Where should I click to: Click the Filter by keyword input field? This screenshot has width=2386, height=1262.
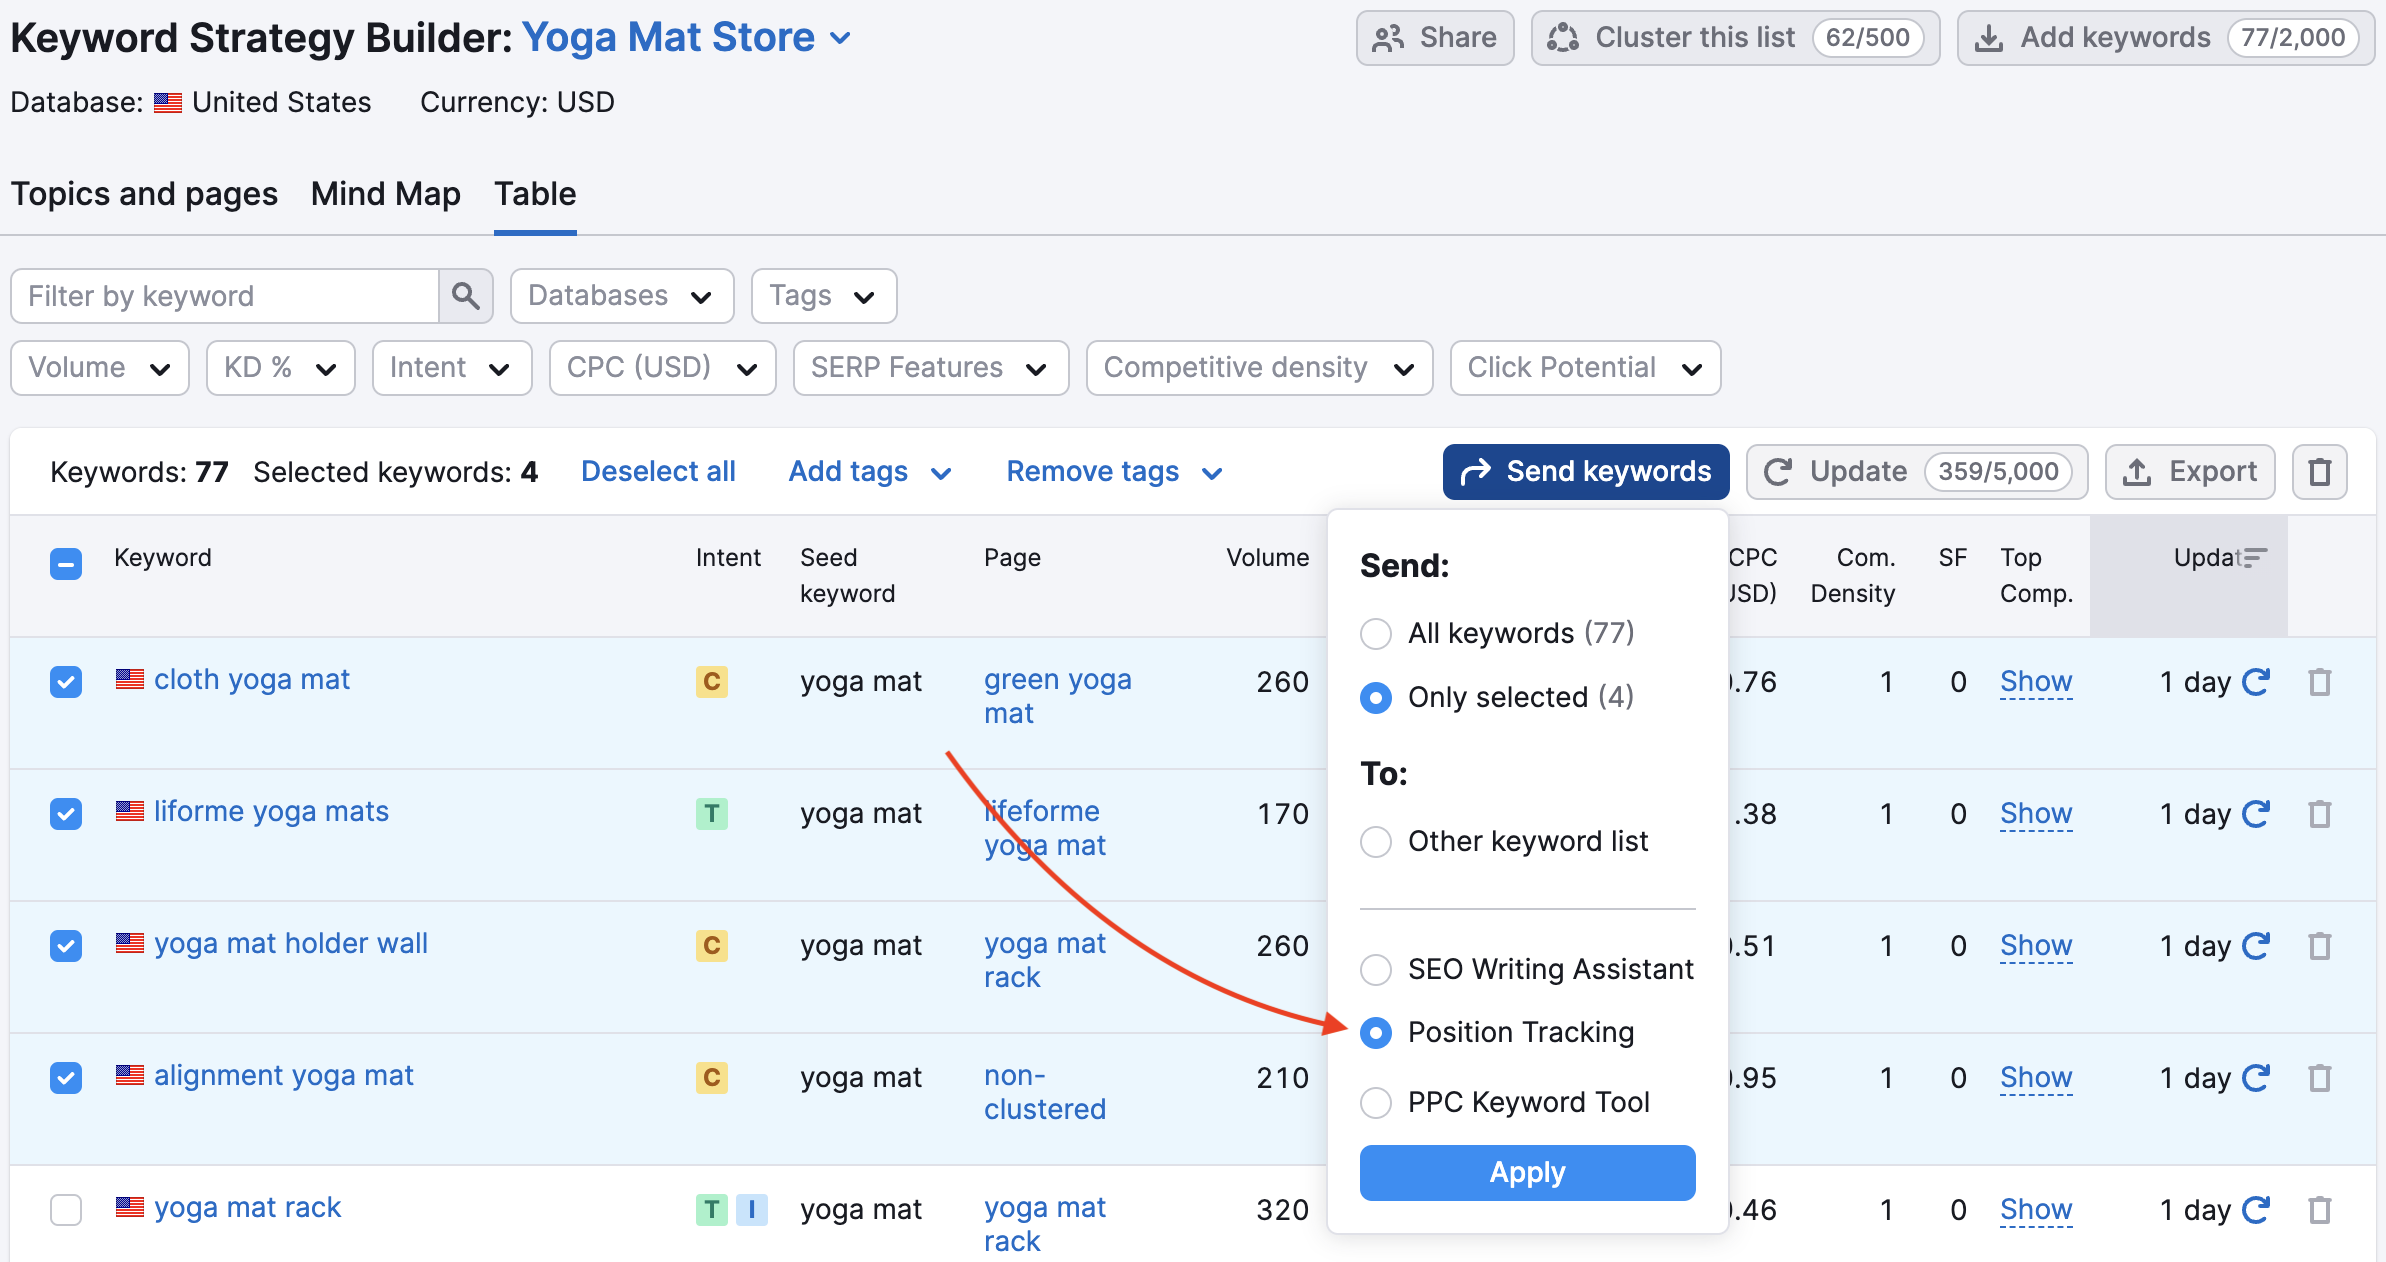point(227,295)
